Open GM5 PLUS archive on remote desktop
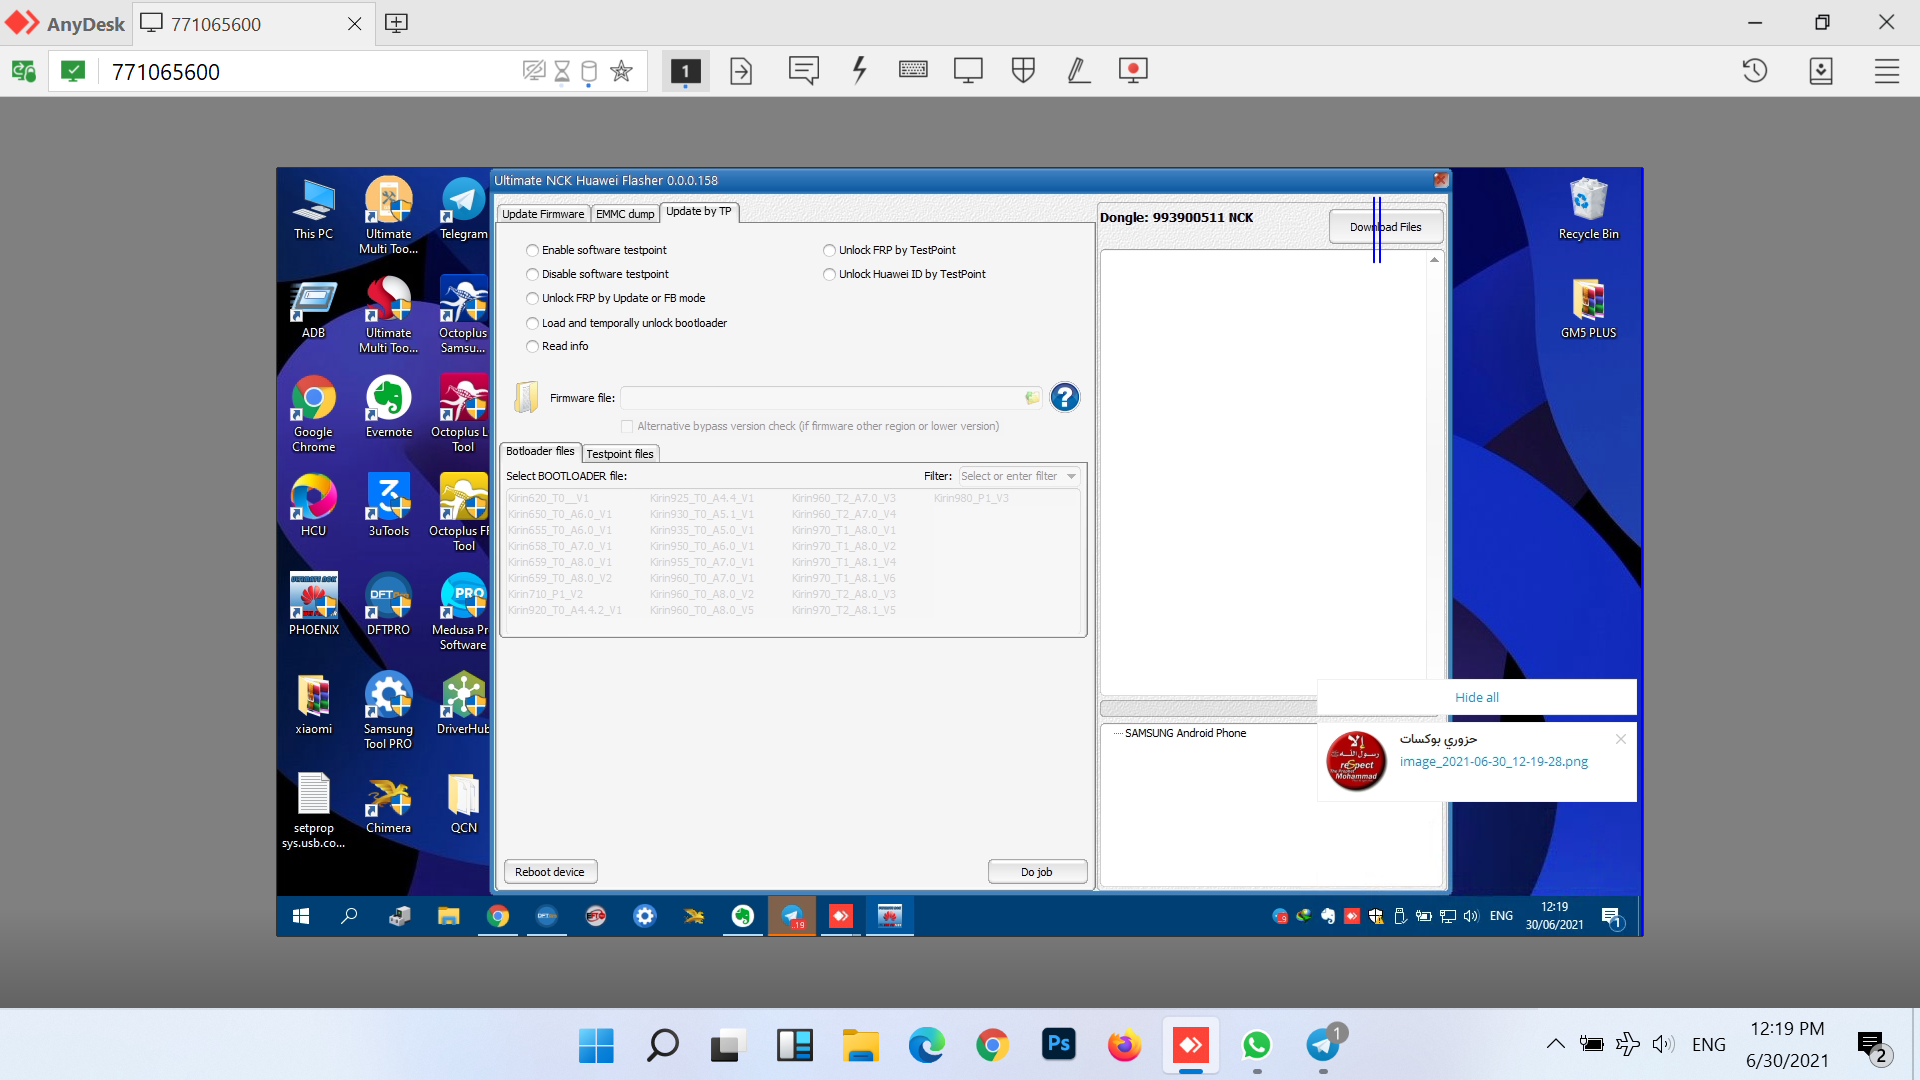The width and height of the screenshot is (1920, 1080). pyautogui.click(x=1589, y=309)
